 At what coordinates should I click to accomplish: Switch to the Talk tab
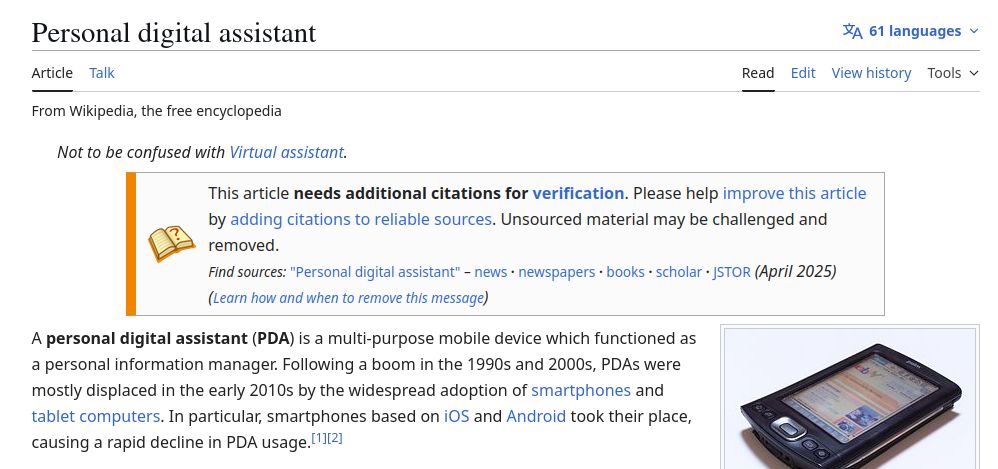tap(102, 73)
